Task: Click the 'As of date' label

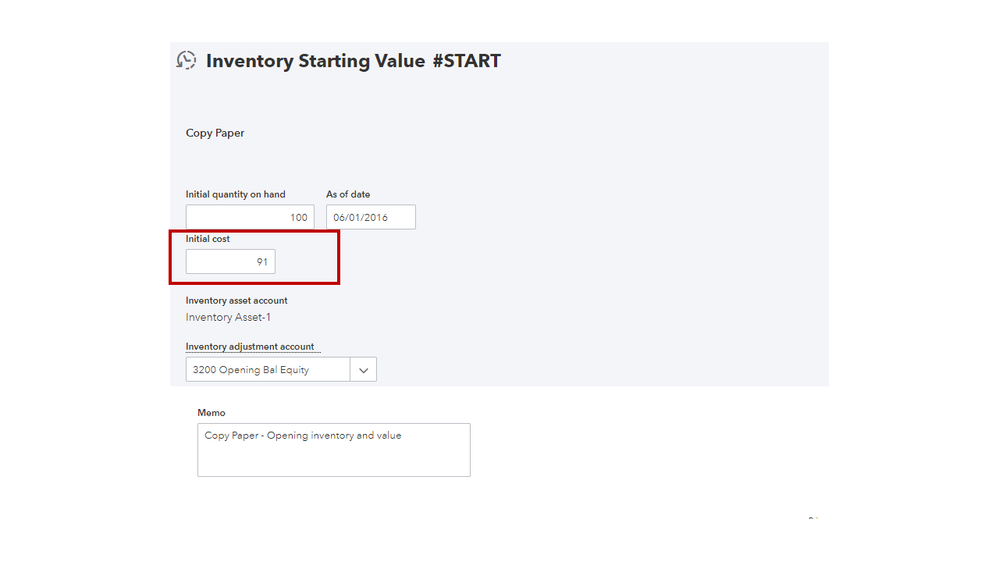Action: 348,194
